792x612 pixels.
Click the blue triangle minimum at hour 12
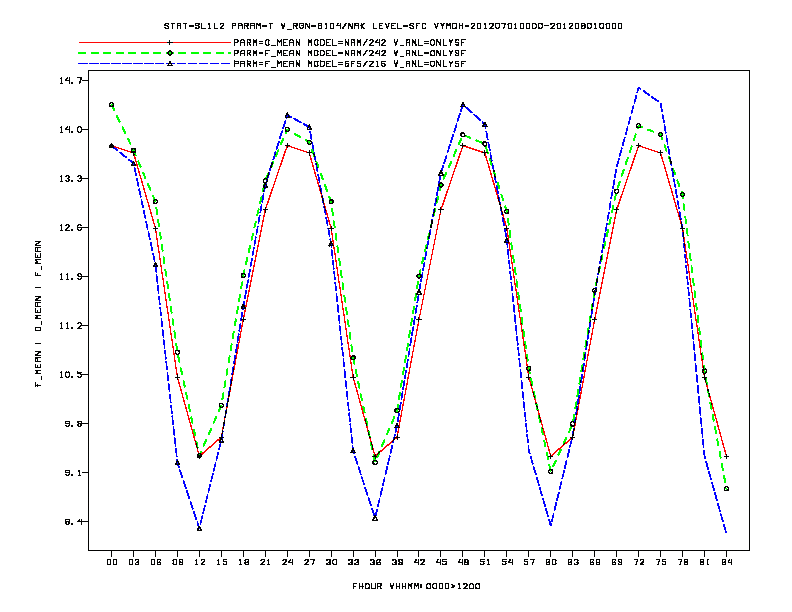click(x=200, y=529)
